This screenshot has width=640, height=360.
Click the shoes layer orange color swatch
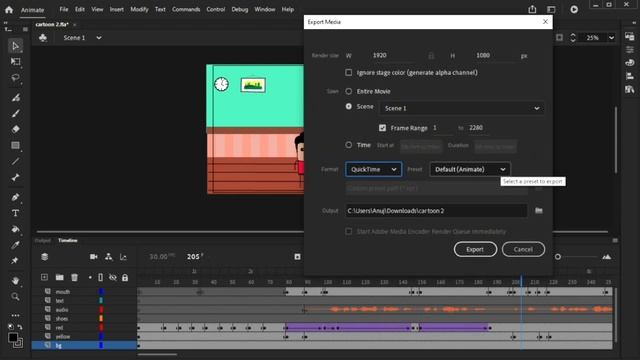tap(101, 318)
